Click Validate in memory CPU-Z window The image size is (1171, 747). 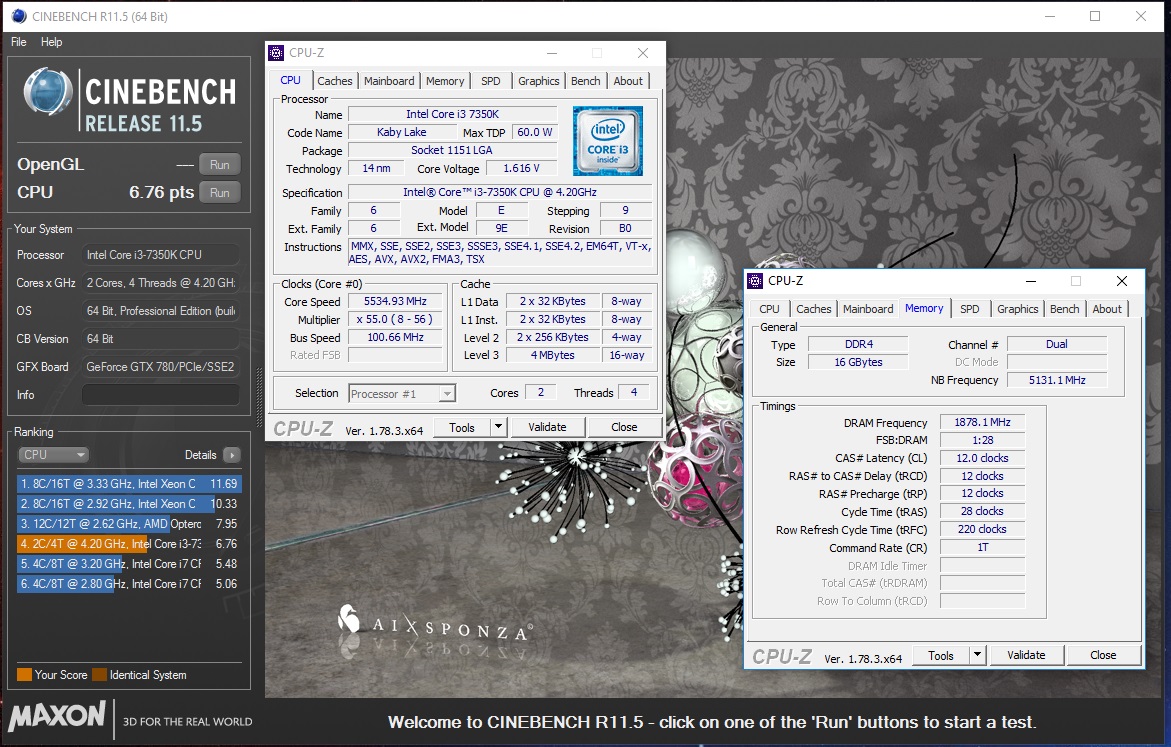point(1026,655)
